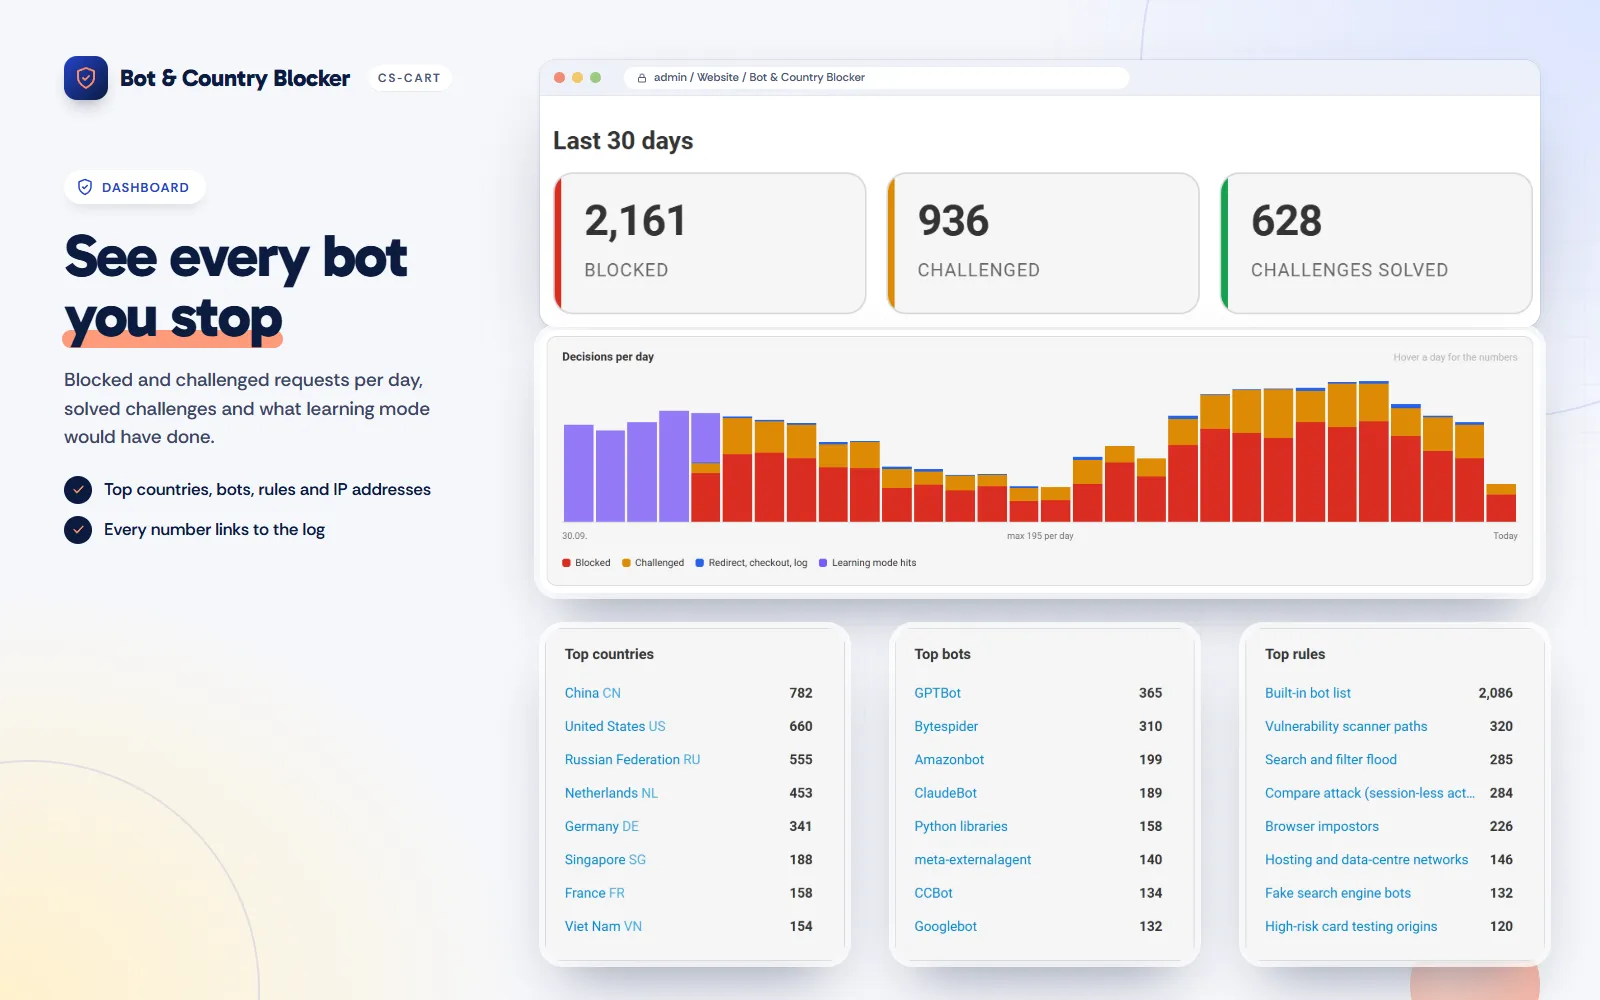
Task: Open the 2,161 Blocked stat card
Action: pos(710,243)
